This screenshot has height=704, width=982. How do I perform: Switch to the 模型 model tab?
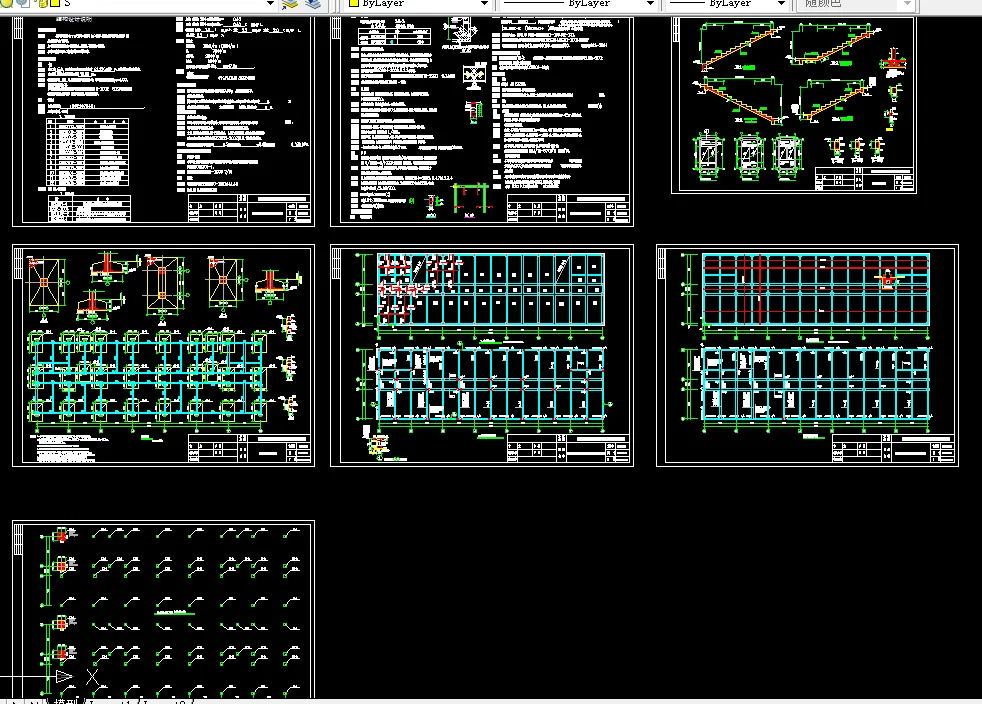click(66, 701)
